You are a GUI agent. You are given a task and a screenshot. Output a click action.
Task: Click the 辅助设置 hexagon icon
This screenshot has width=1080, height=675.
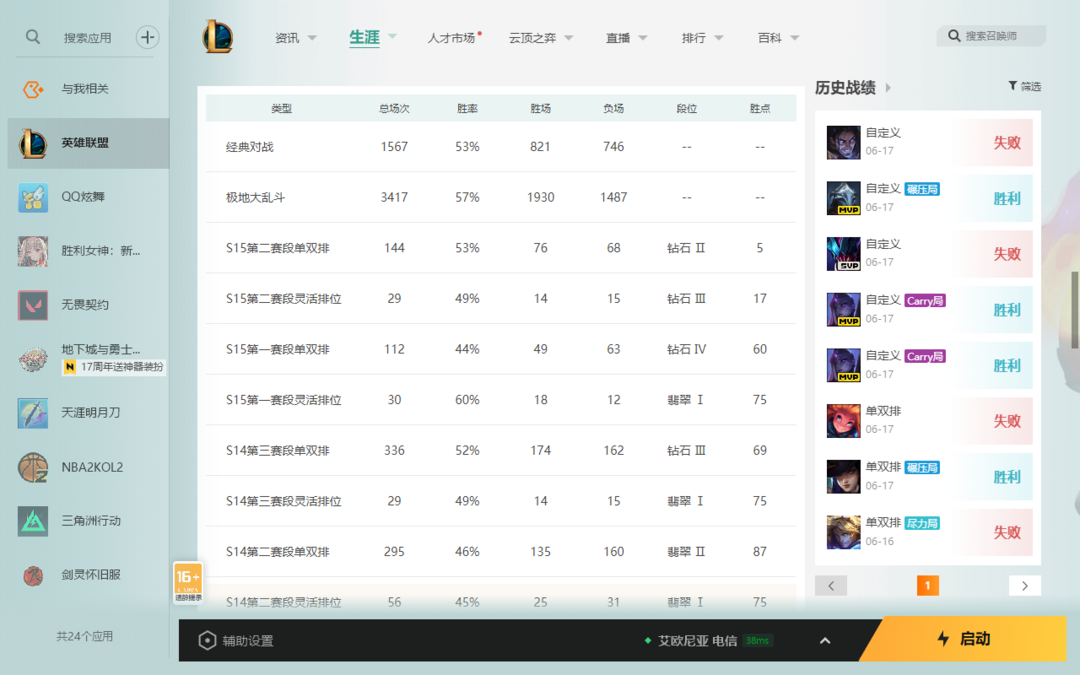pos(207,641)
